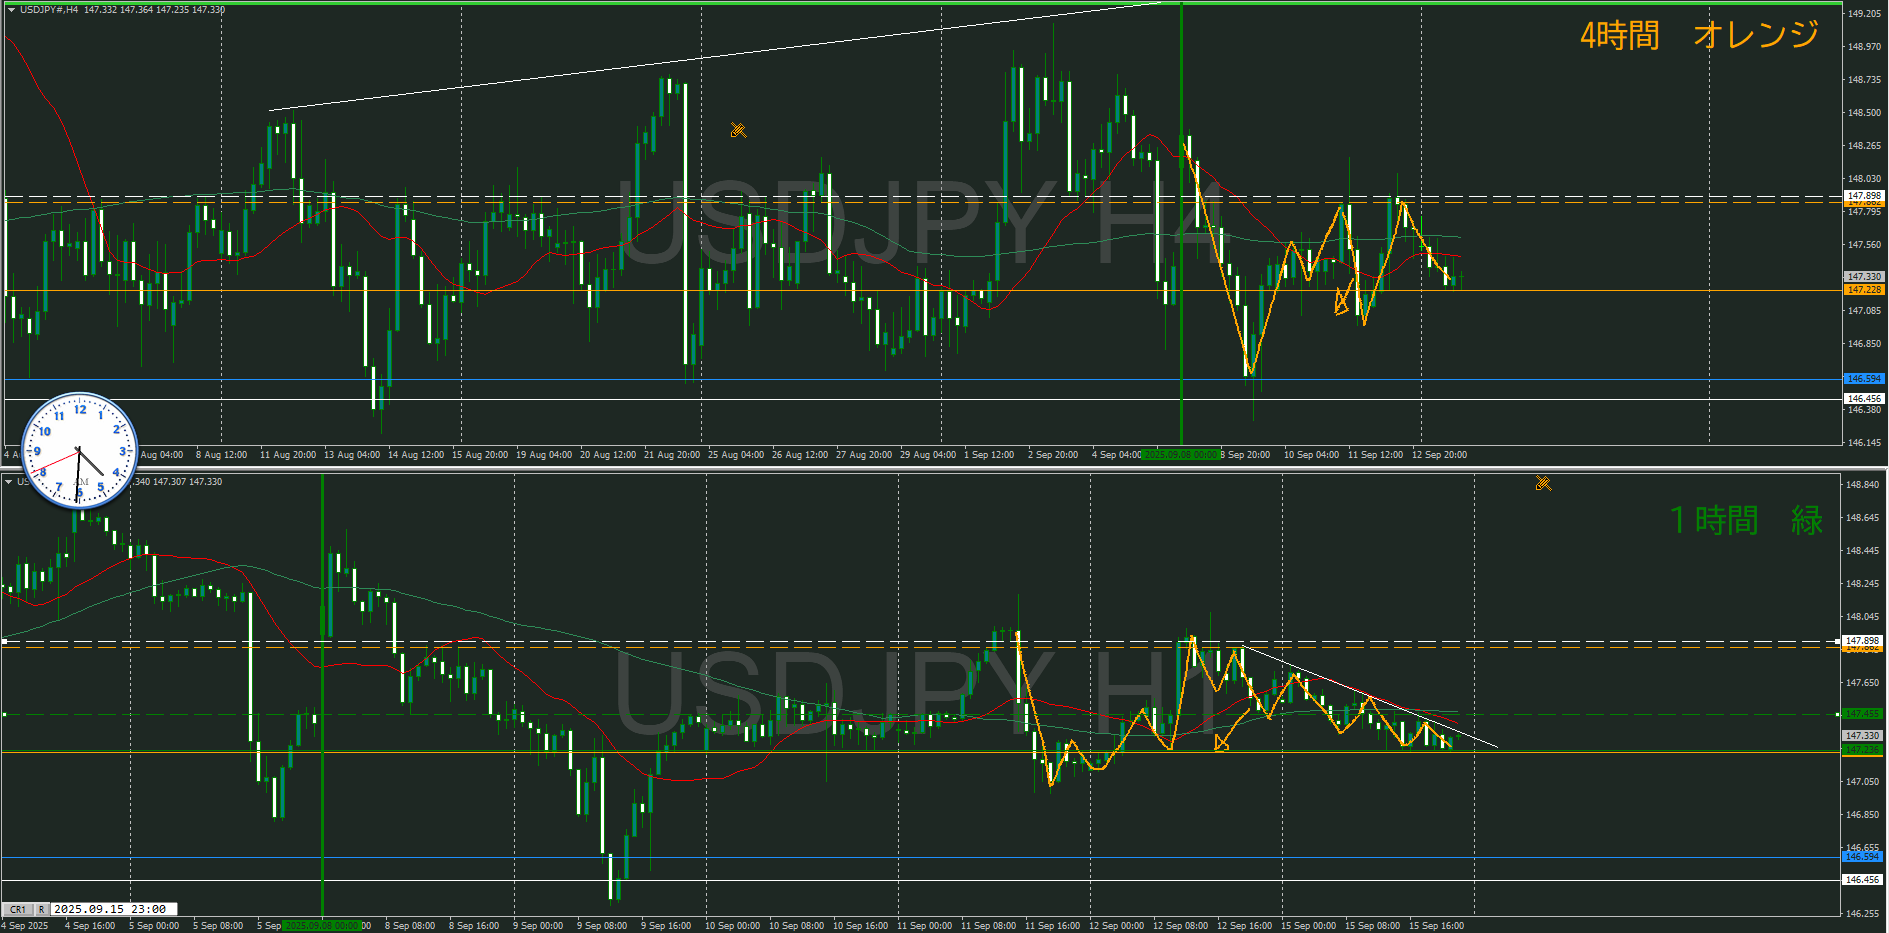This screenshot has height=933, width=1889.
Task: Click the H4 time axis label 12 Sep 20:00
Action: click(1439, 455)
